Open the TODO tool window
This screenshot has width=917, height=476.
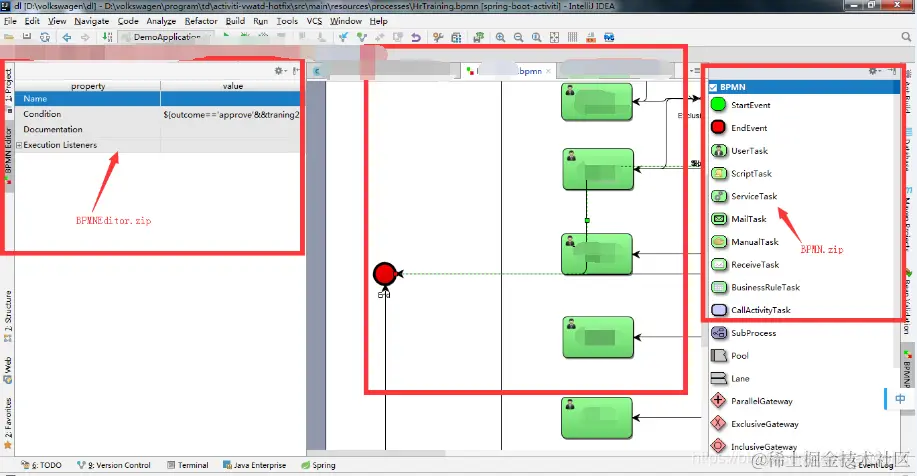coord(42,465)
